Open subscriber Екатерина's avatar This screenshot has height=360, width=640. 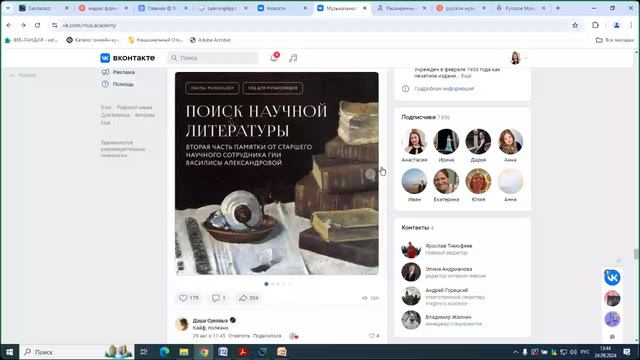pyautogui.click(x=446, y=181)
